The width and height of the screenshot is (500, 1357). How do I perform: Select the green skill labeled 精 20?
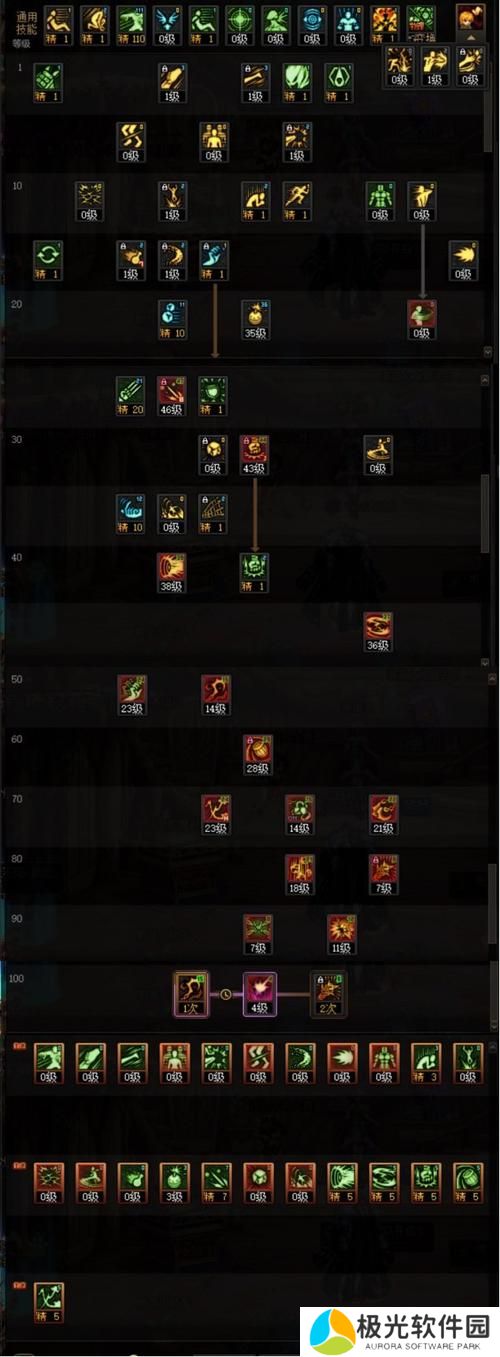pos(130,394)
